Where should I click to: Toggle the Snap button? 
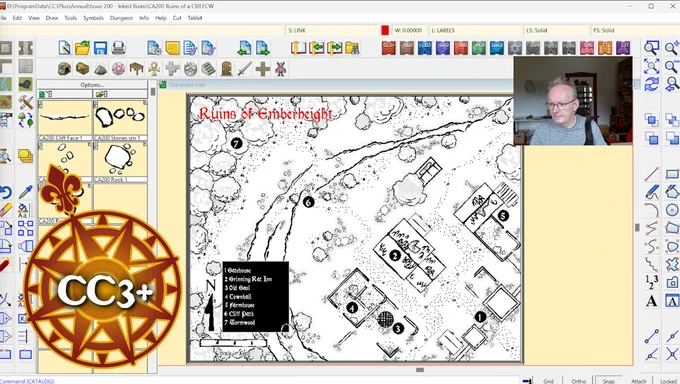tap(608, 381)
